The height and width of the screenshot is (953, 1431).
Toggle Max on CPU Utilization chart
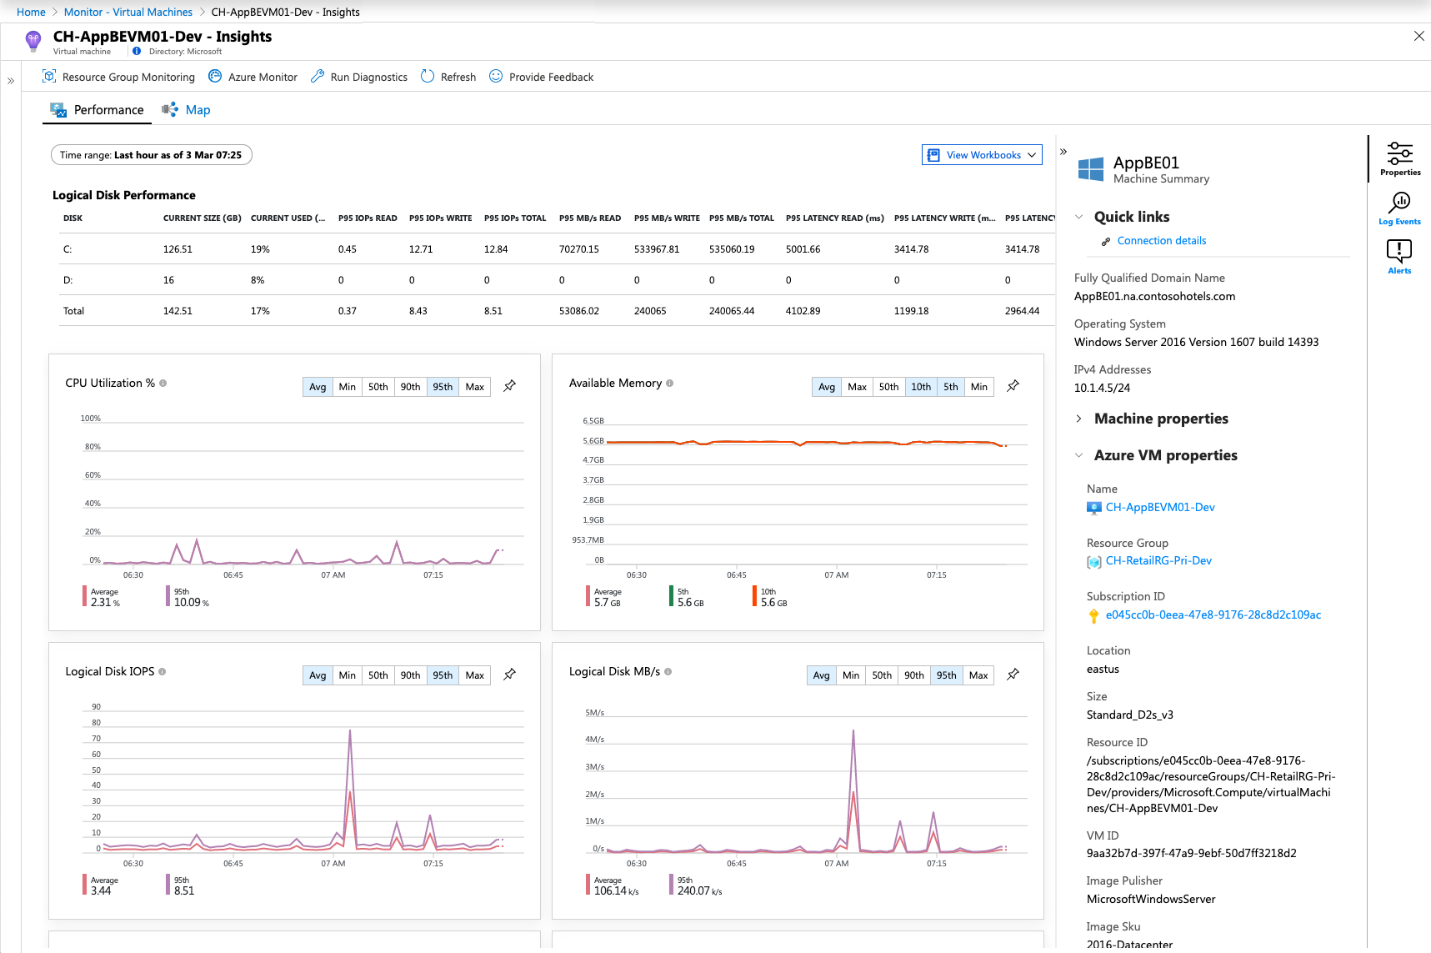(475, 387)
